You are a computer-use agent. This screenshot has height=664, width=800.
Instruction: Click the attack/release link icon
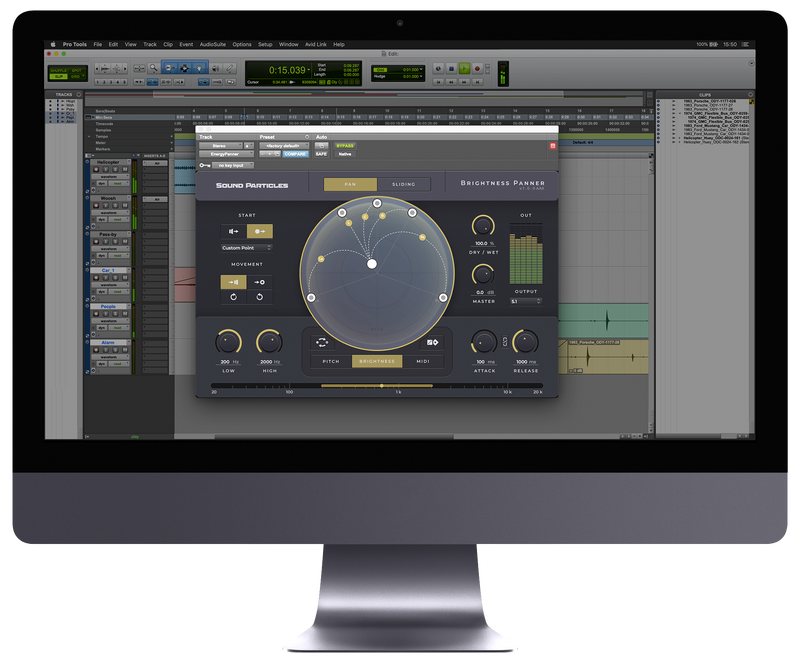coord(506,342)
